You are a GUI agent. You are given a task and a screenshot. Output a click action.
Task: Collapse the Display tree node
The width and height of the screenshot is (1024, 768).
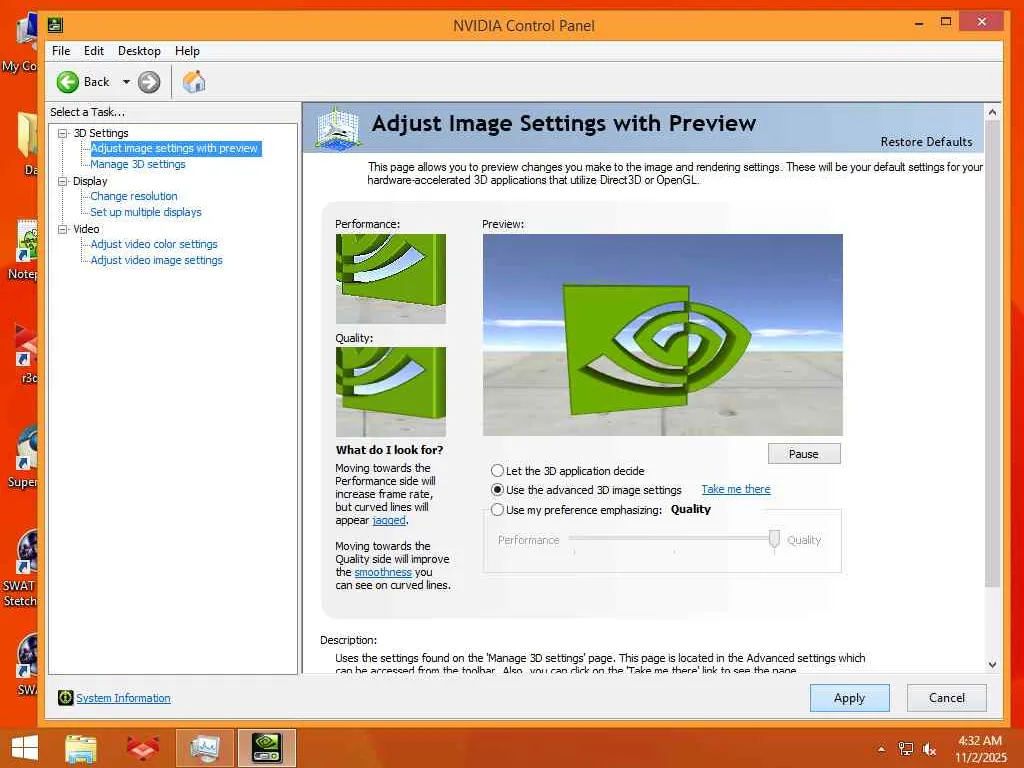click(x=63, y=182)
